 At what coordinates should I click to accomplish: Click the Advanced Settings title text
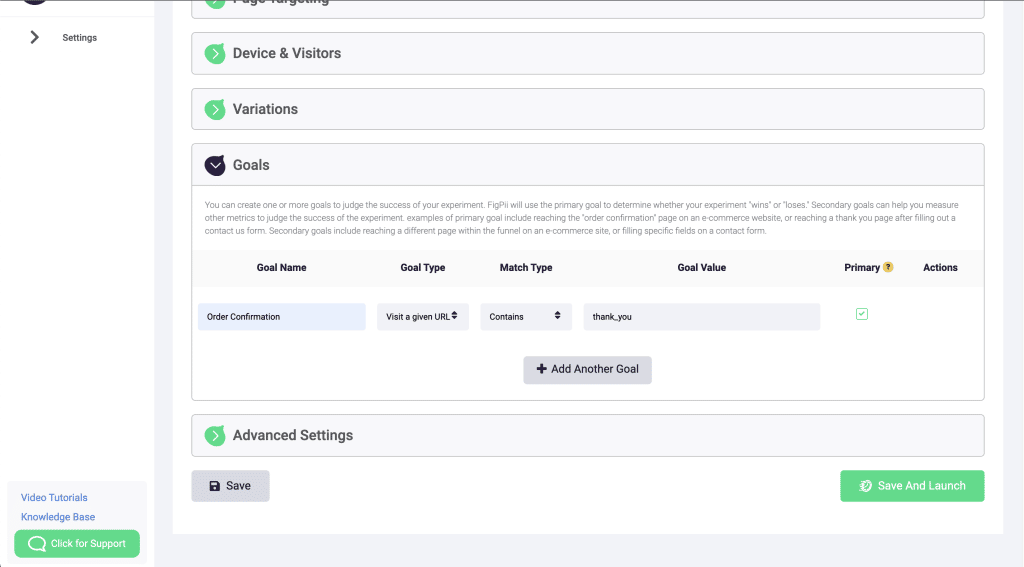coord(292,436)
